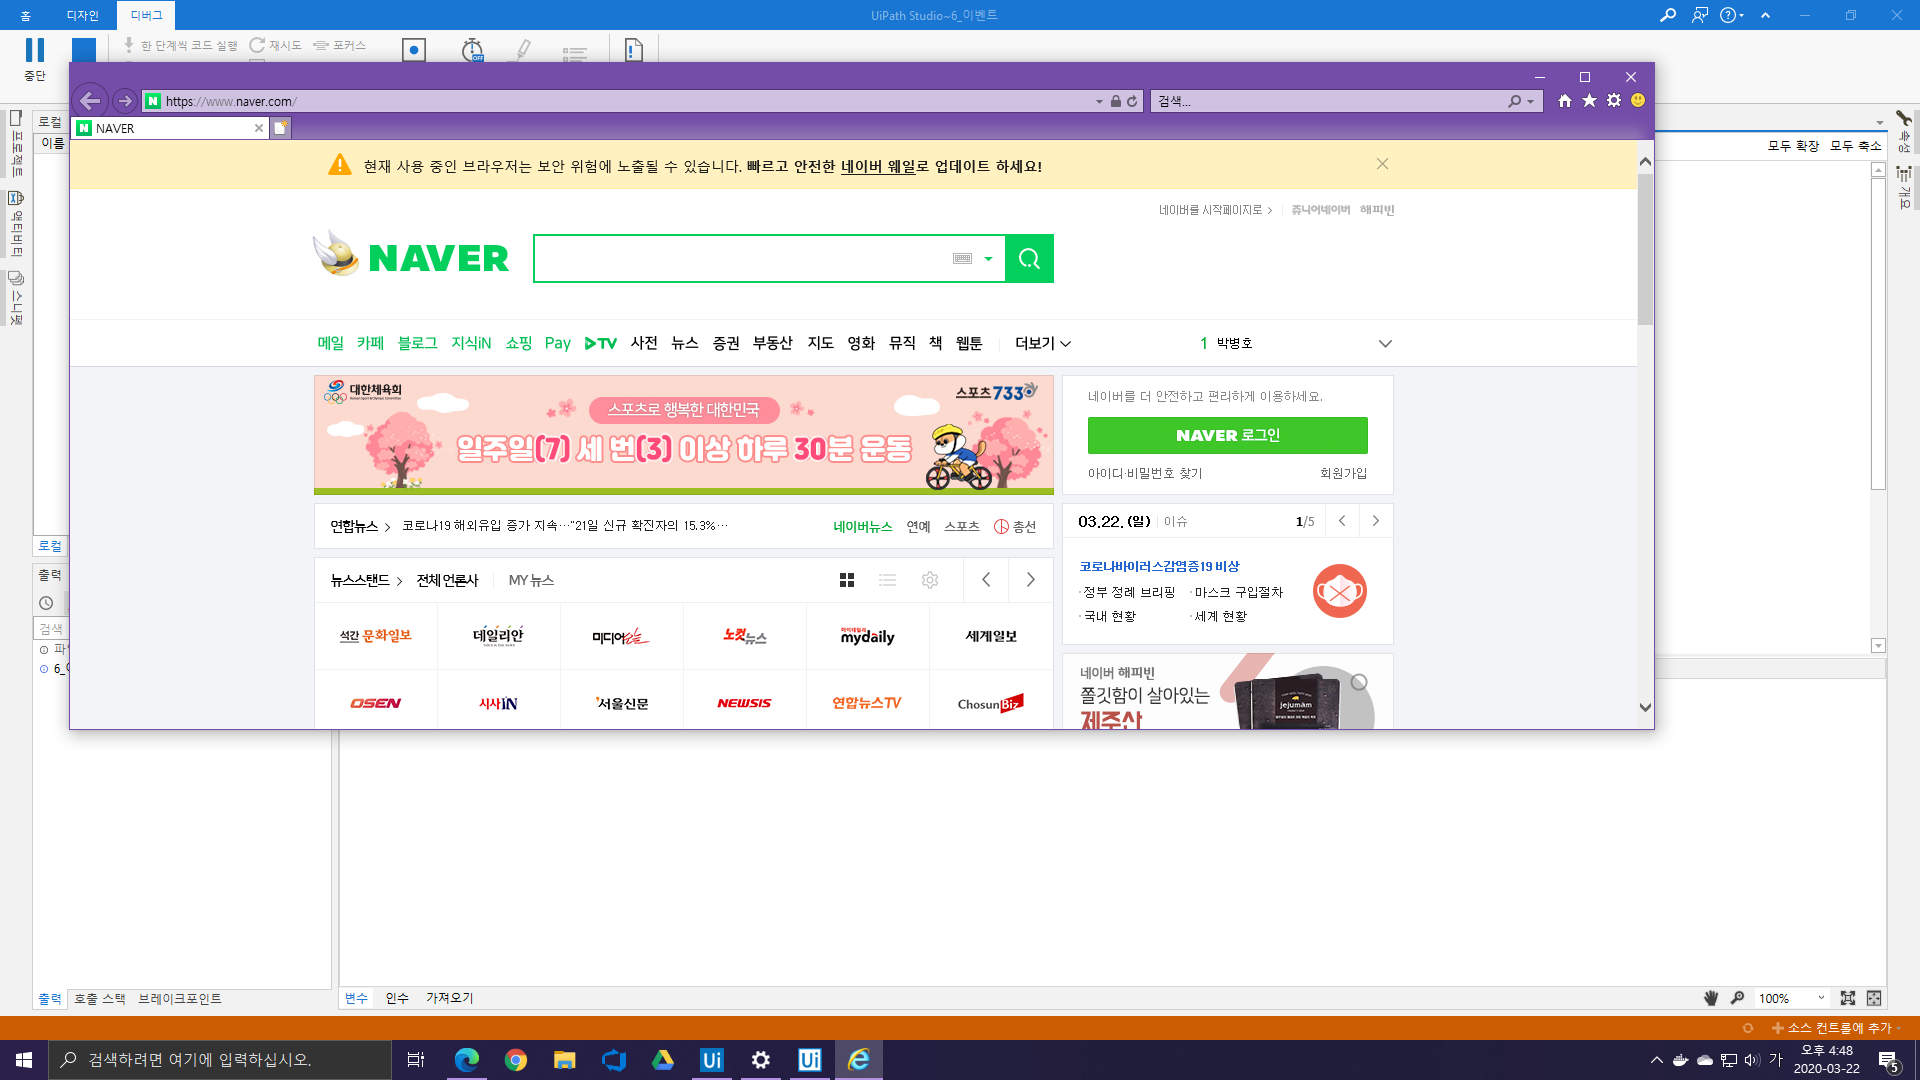Switch newsstand to grid view
This screenshot has width=1920, height=1080.
847,580
